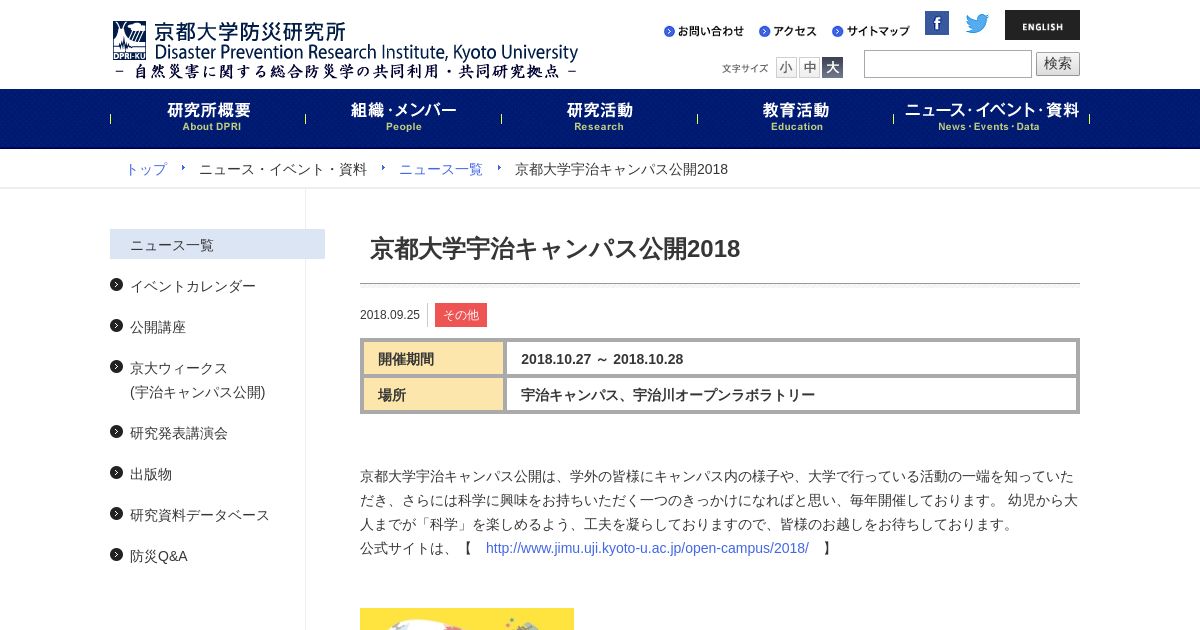Click the bullet icon beside 出版物
Screen dimensions: 1200x630
tap(116, 473)
